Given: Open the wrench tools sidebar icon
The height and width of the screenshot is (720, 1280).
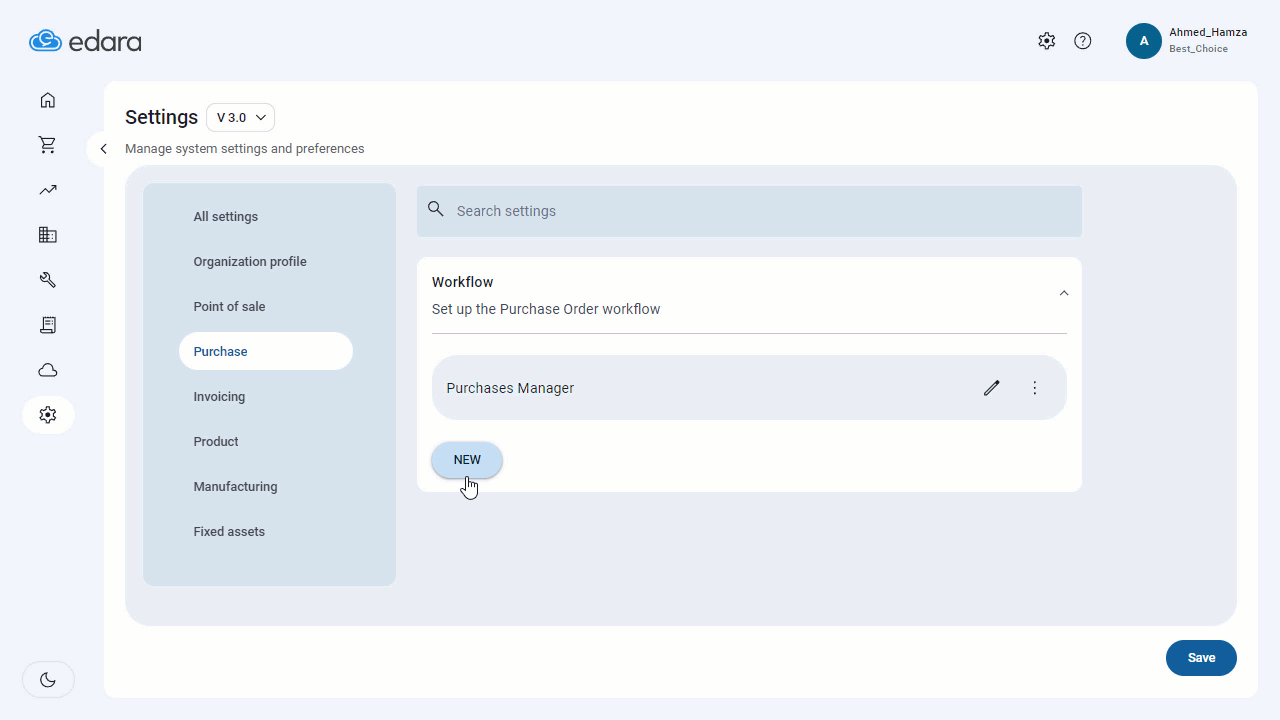Looking at the screenshot, I should pos(48,280).
